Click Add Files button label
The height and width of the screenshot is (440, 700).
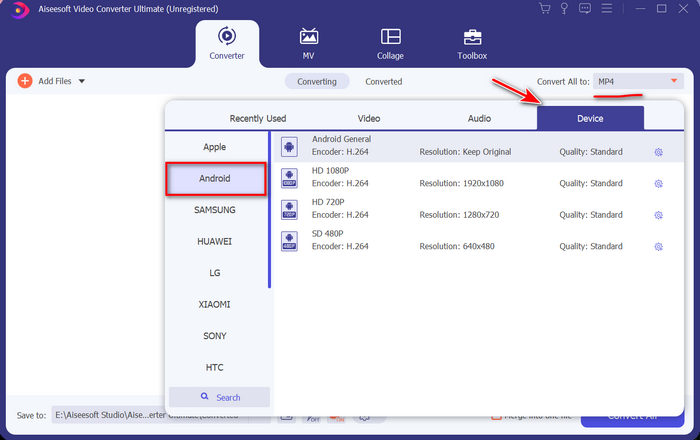click(55, 81)
